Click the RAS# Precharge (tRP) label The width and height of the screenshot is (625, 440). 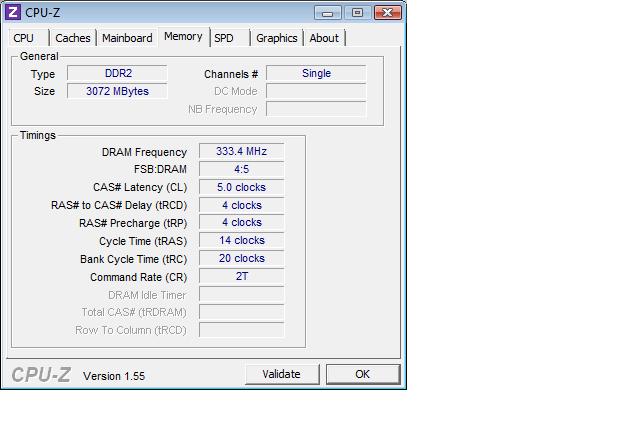coord(133,223)
